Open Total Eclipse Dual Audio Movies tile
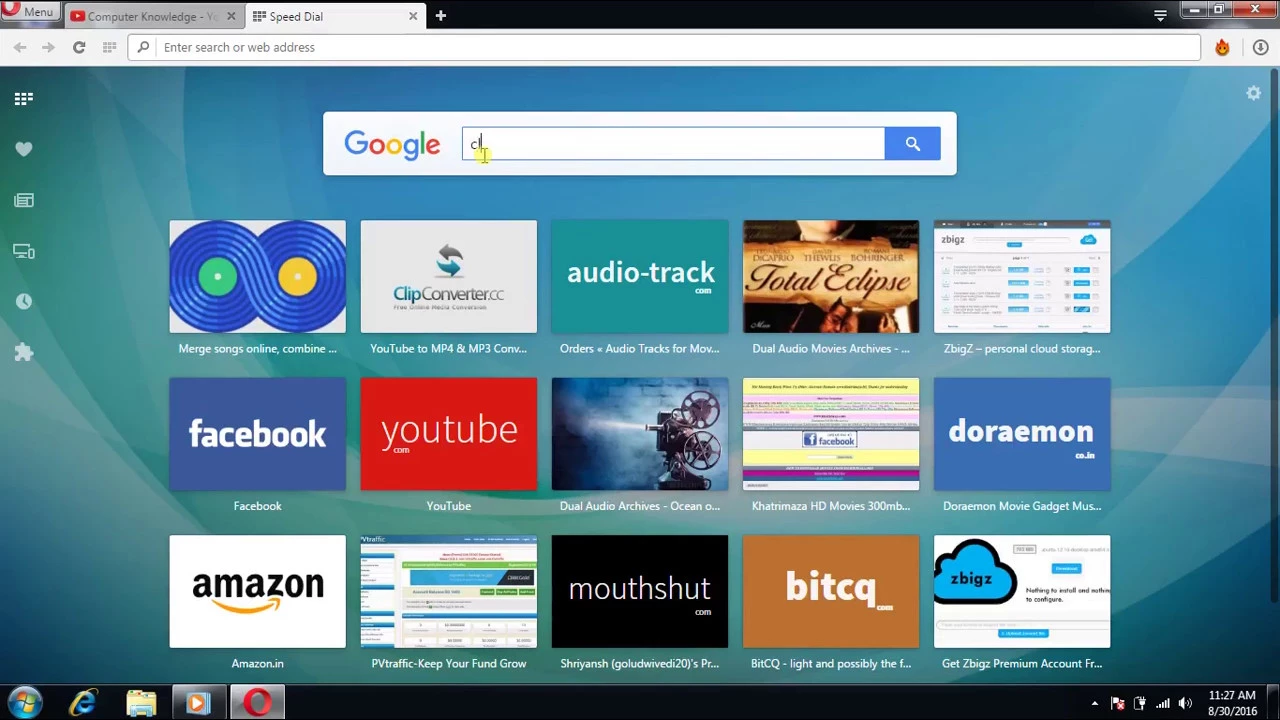The height and width of the screenshot is (720, 1280). [x=831, y=277]
